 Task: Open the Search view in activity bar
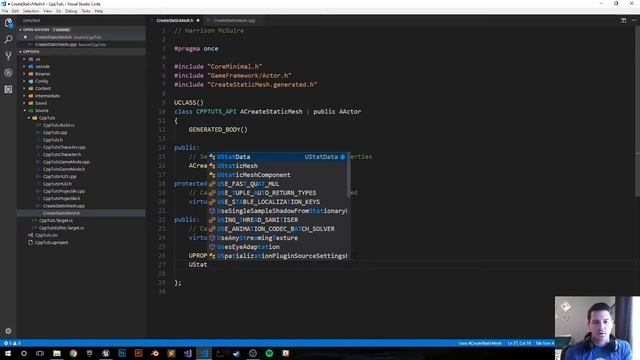pos(8,40)
